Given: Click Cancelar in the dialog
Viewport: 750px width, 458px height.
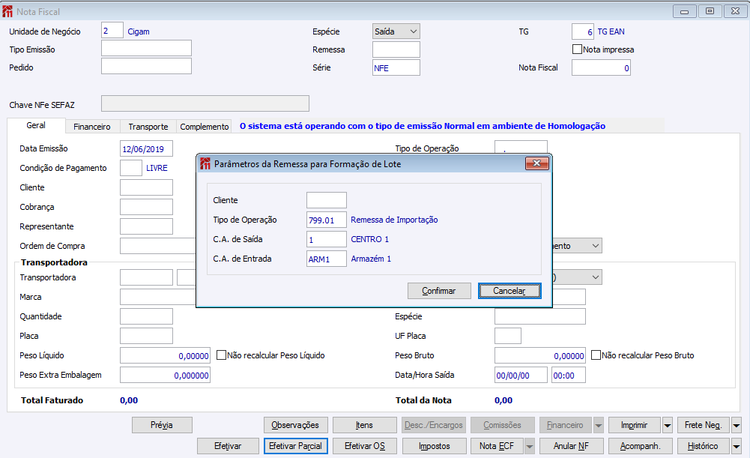Looking at the screenshot, I should (x=509, y=291).
